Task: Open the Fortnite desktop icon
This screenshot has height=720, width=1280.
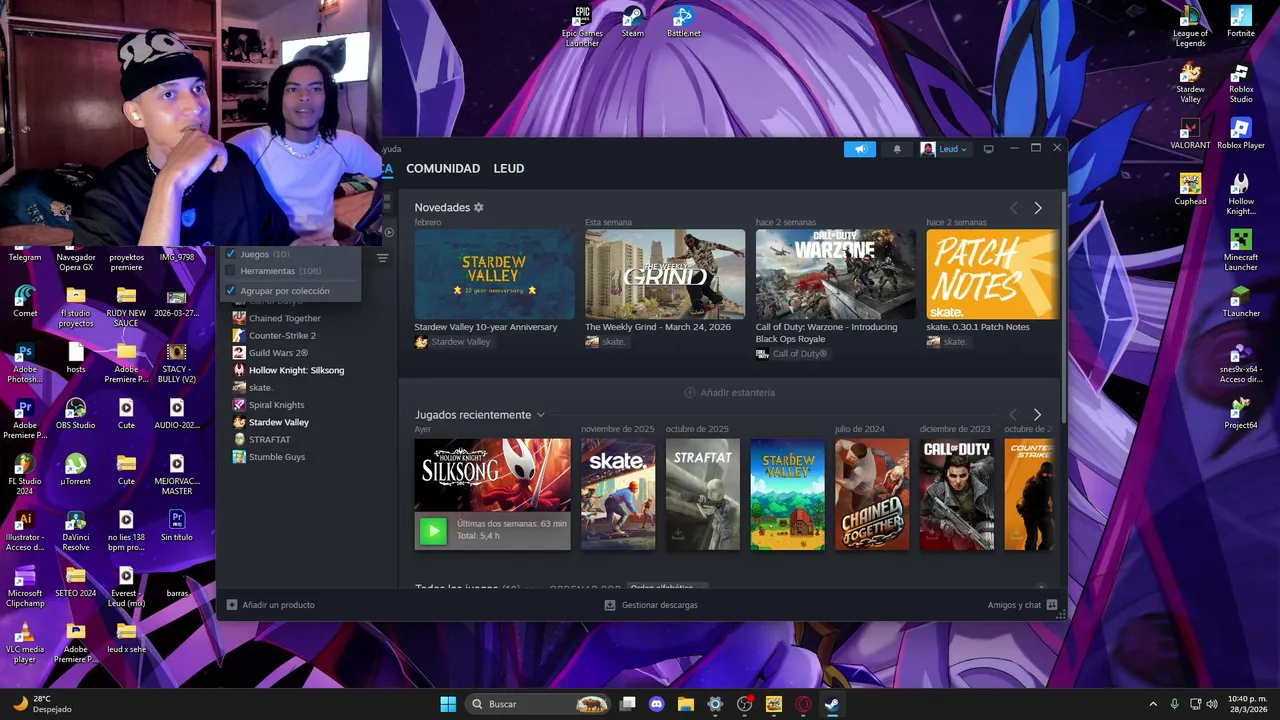Action: (x=1241, y=22)
